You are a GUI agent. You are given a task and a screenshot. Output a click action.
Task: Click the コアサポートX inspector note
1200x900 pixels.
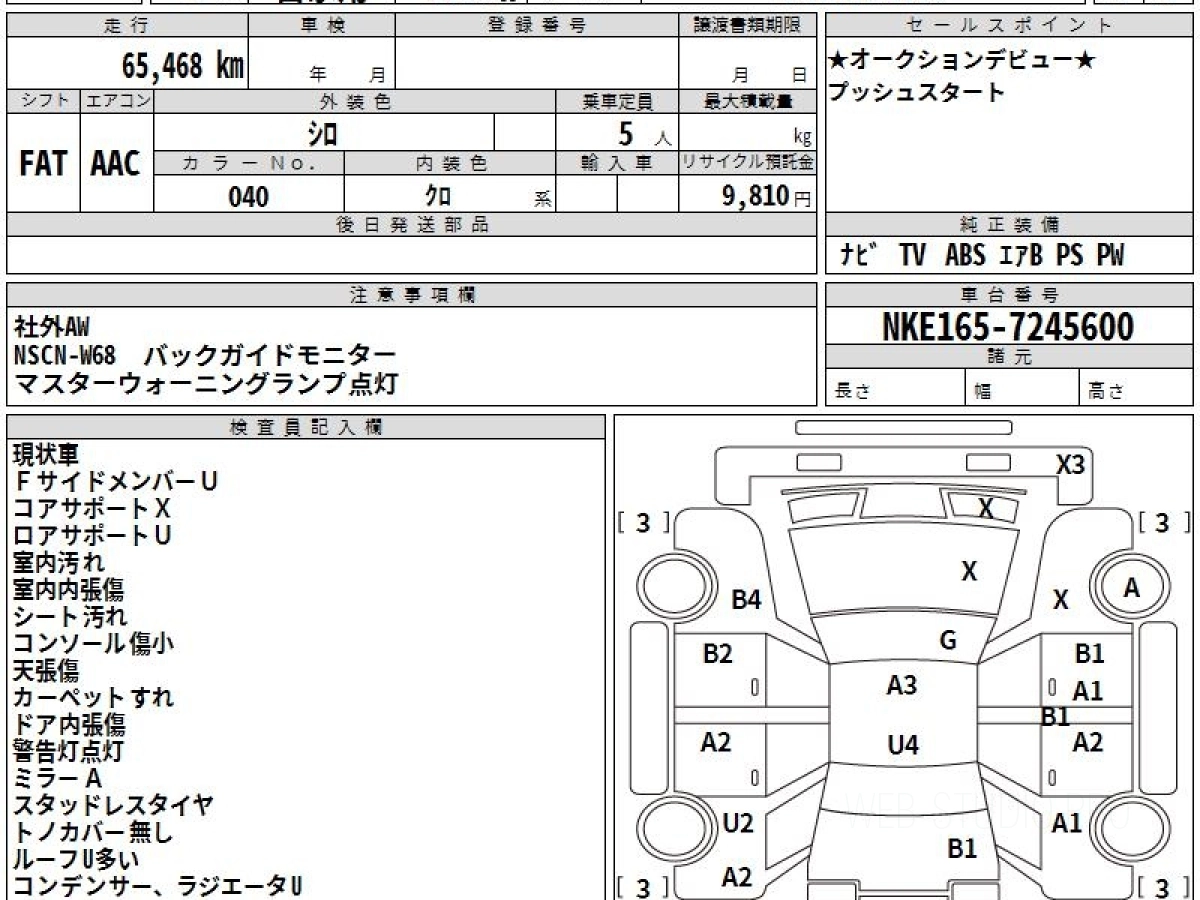point(93,508)
